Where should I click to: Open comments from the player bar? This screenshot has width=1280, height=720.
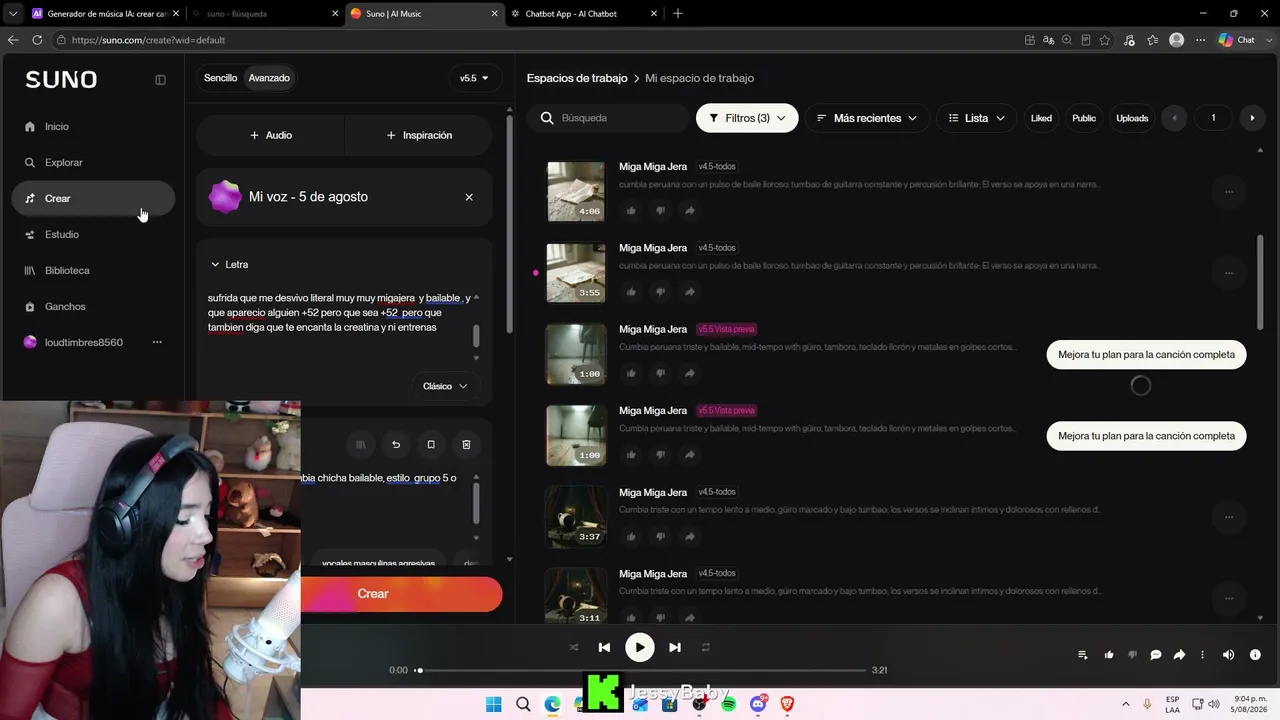(x=1156, y=655)
